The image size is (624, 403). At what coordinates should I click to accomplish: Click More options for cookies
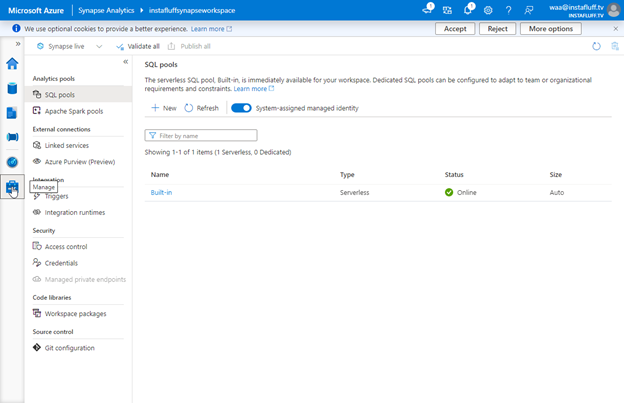551,29
